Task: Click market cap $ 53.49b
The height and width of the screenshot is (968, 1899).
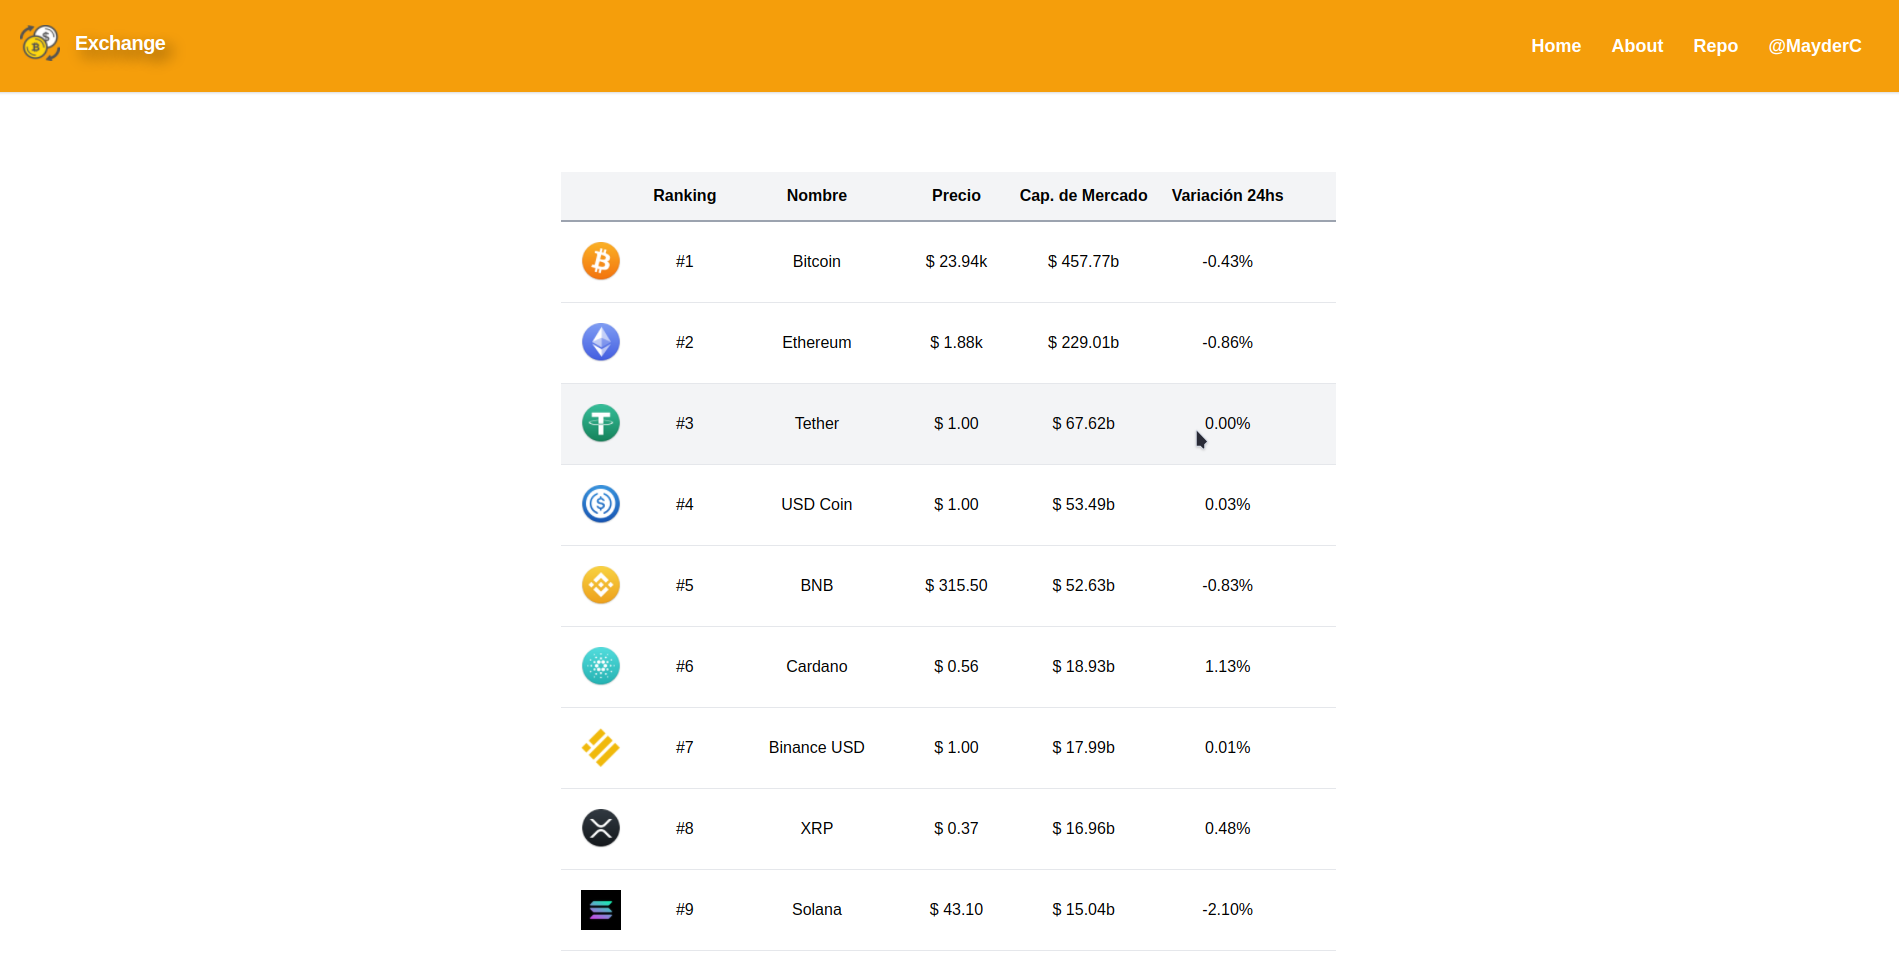Action: pos(1083,504)
